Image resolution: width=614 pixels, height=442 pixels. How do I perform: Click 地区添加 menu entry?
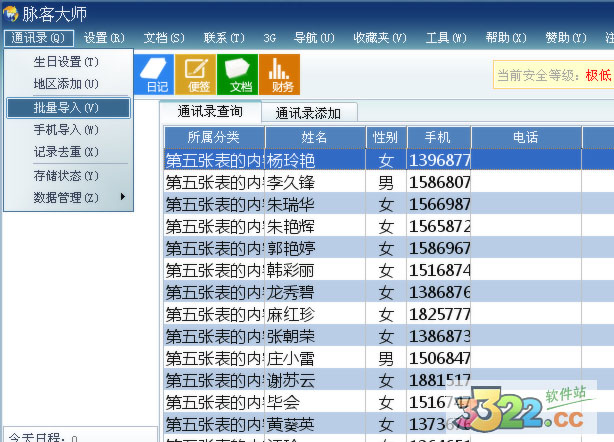(x=66, y=83)
